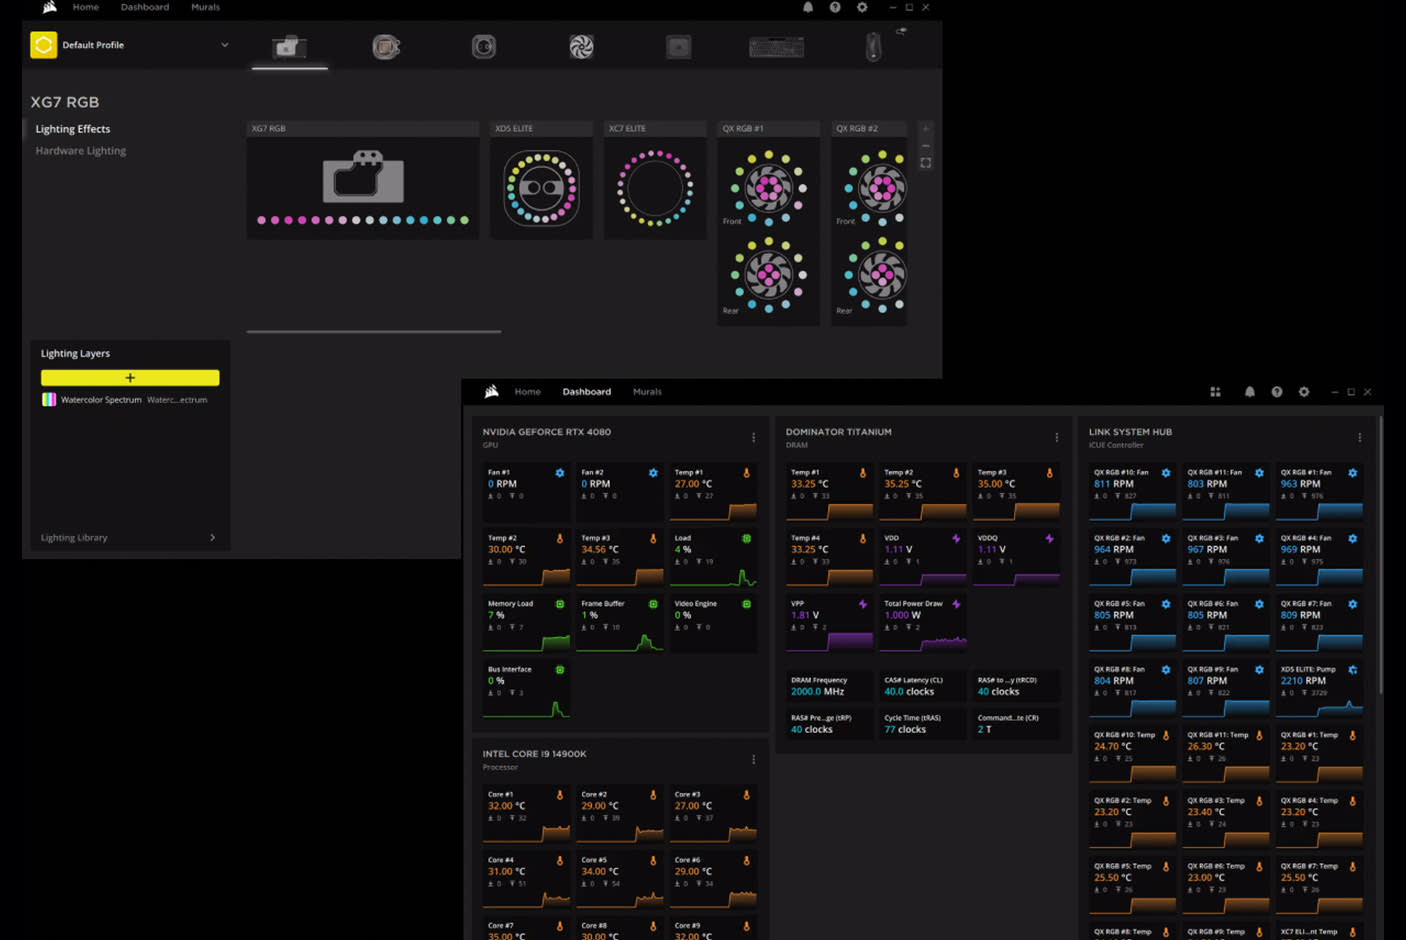Click the help icon in the lighting window
Viewport: 1406px width, 940px height.
(x=835, y=7)
